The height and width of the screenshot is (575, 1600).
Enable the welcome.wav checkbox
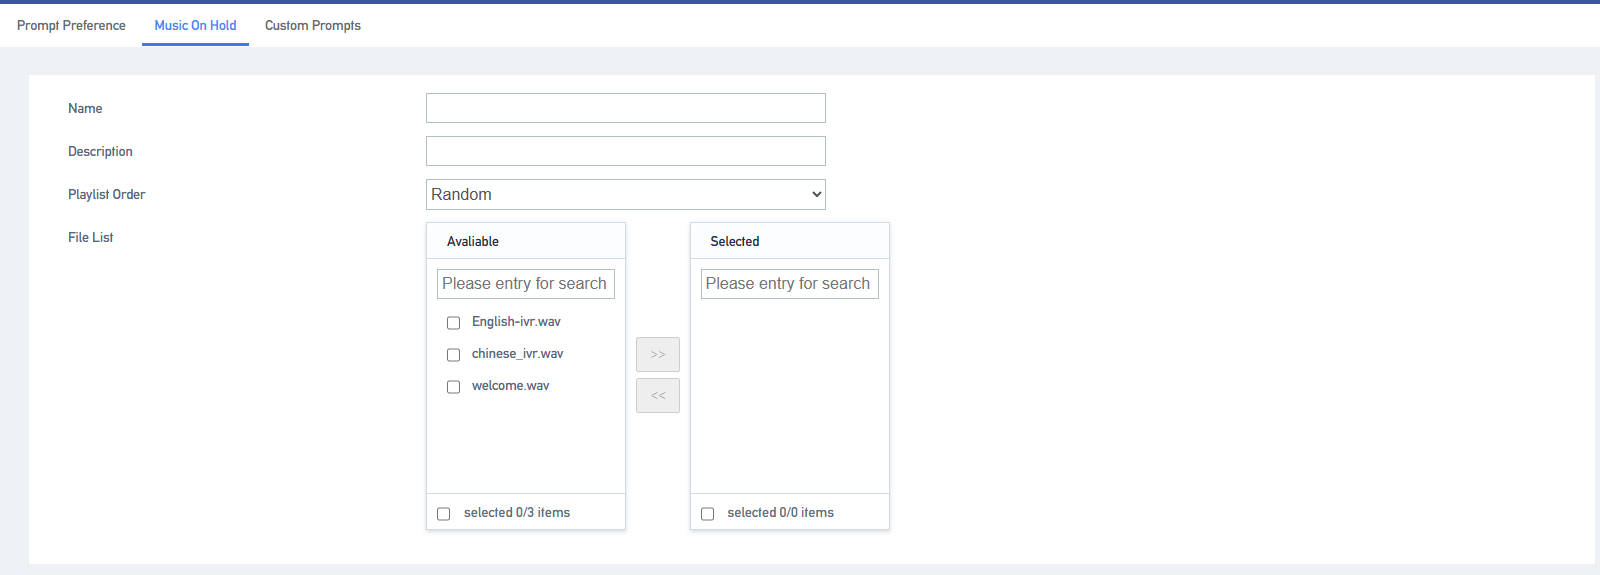453,387
